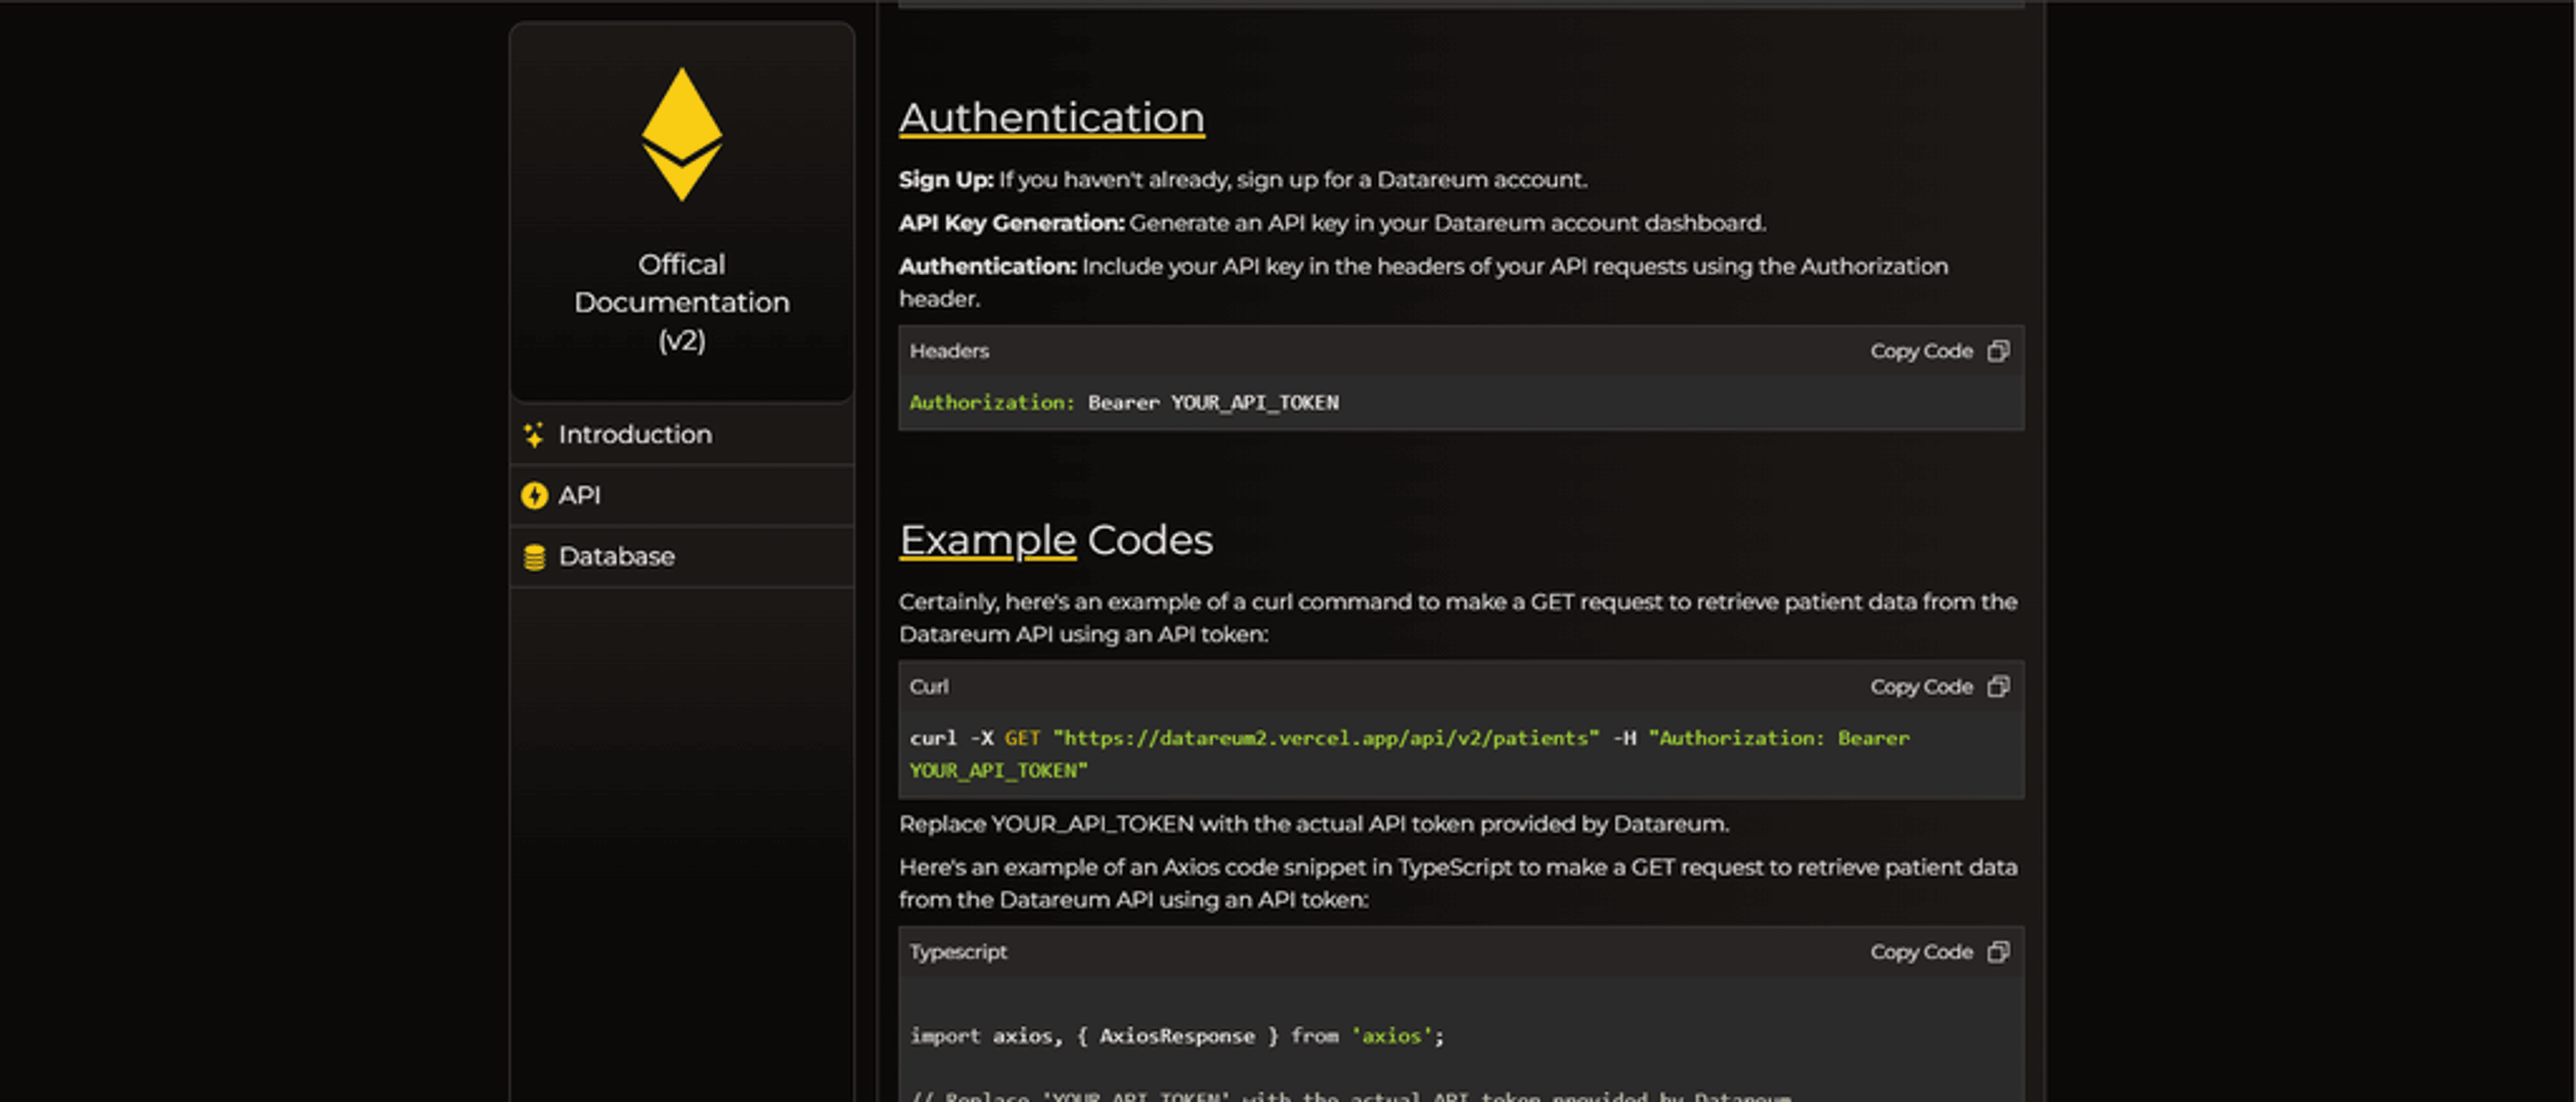Click Copy Code text for Headers
This screenshot has height=1102, width=2576.
click(x=1921, y=351)
